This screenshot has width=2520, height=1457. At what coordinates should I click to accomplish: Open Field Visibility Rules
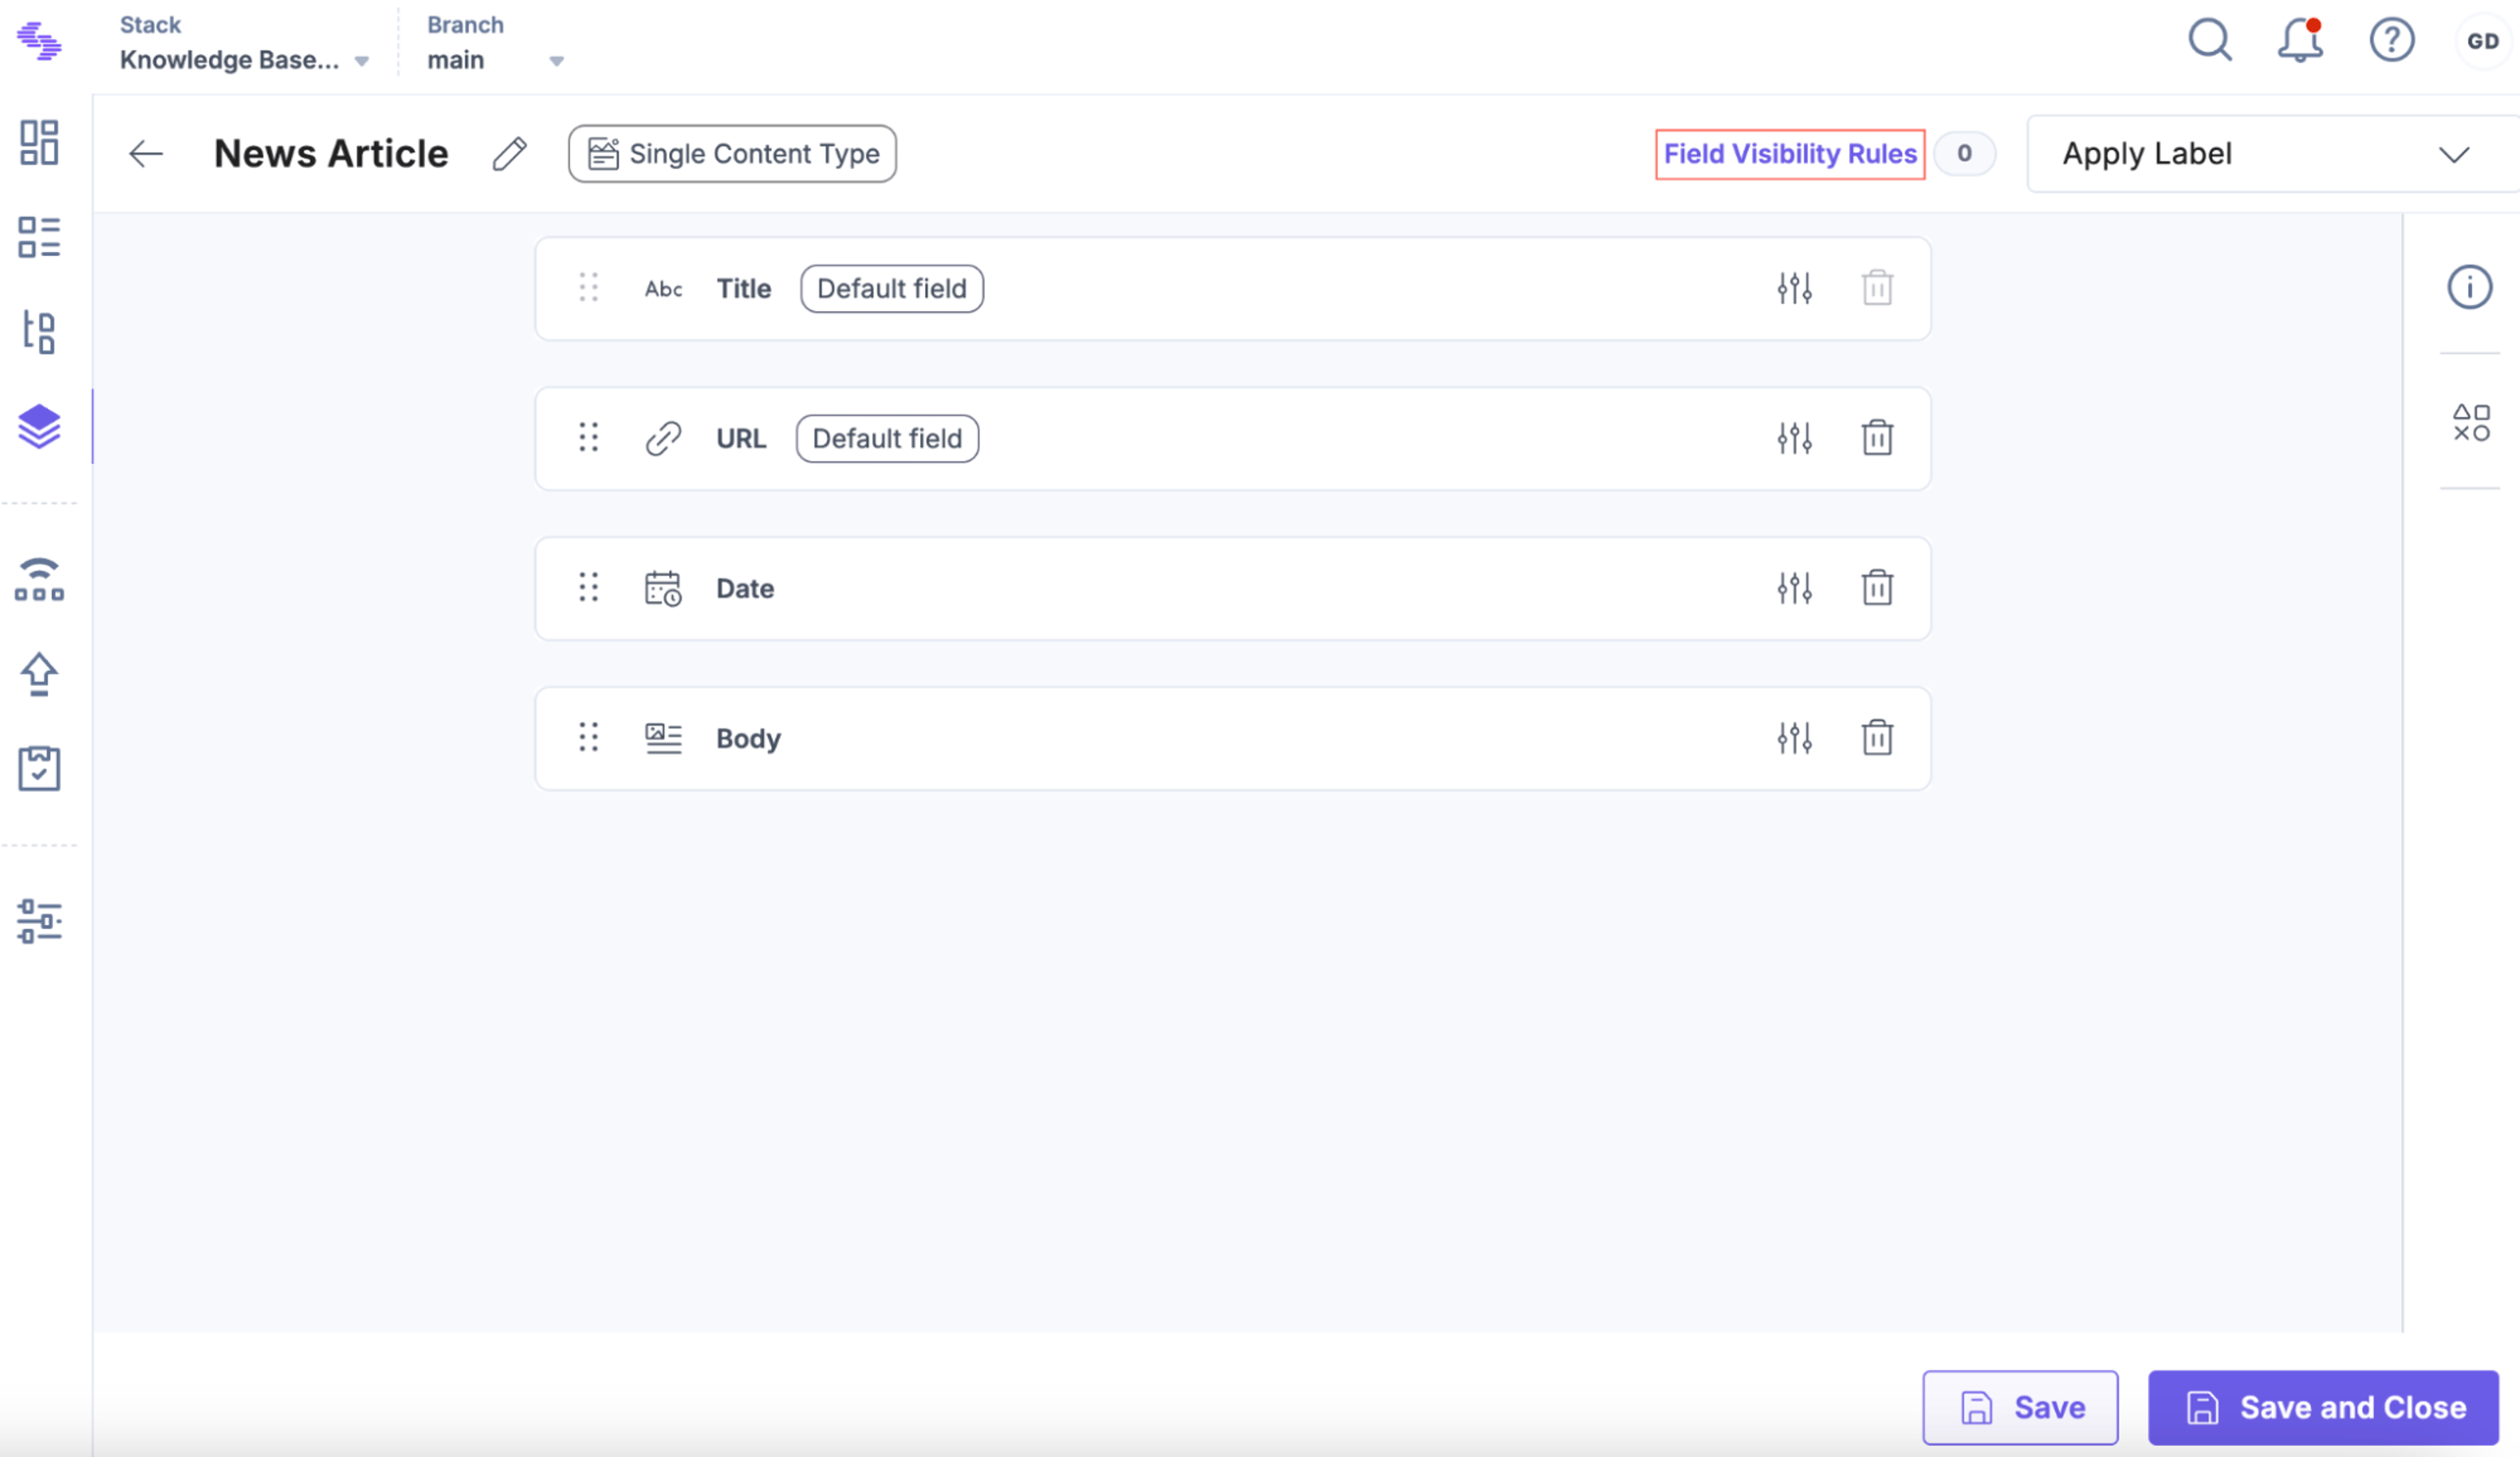(x=1790, y=154)
